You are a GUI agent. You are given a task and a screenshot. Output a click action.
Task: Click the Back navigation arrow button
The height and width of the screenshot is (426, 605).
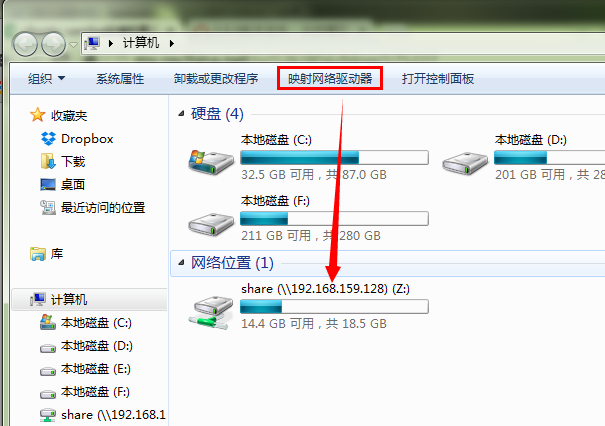(x=25, y=44)
